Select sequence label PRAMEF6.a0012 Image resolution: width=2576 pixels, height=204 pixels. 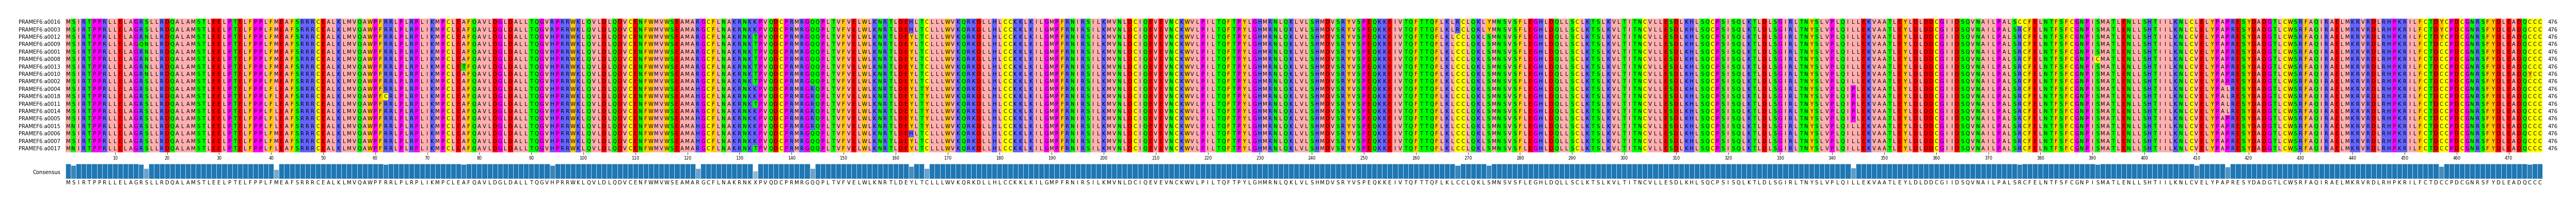tap(40, 37)
